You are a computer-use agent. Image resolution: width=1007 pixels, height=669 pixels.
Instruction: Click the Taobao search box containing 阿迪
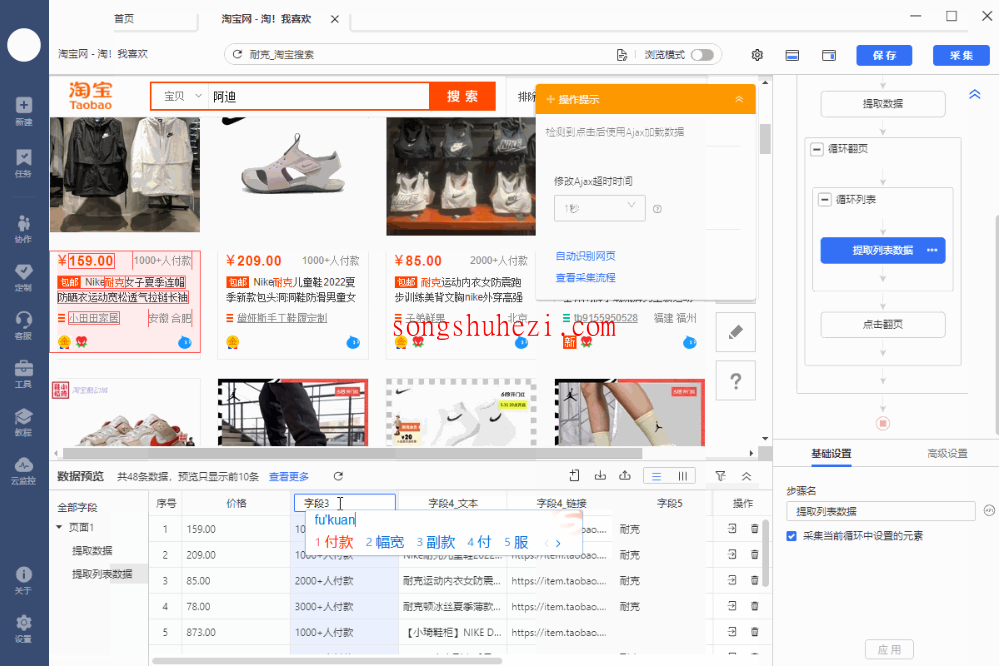[319, 96]
